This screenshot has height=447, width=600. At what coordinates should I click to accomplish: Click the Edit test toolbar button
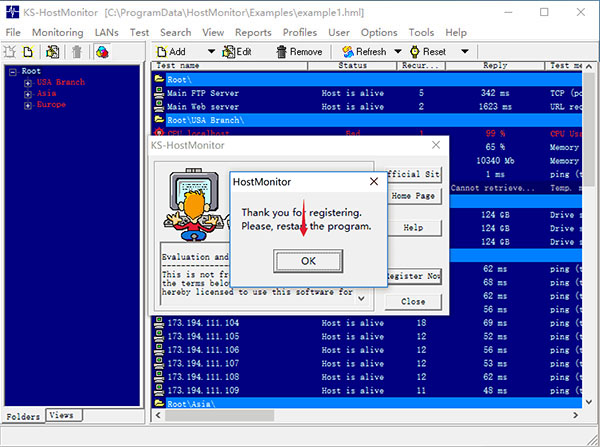(236, 52)
